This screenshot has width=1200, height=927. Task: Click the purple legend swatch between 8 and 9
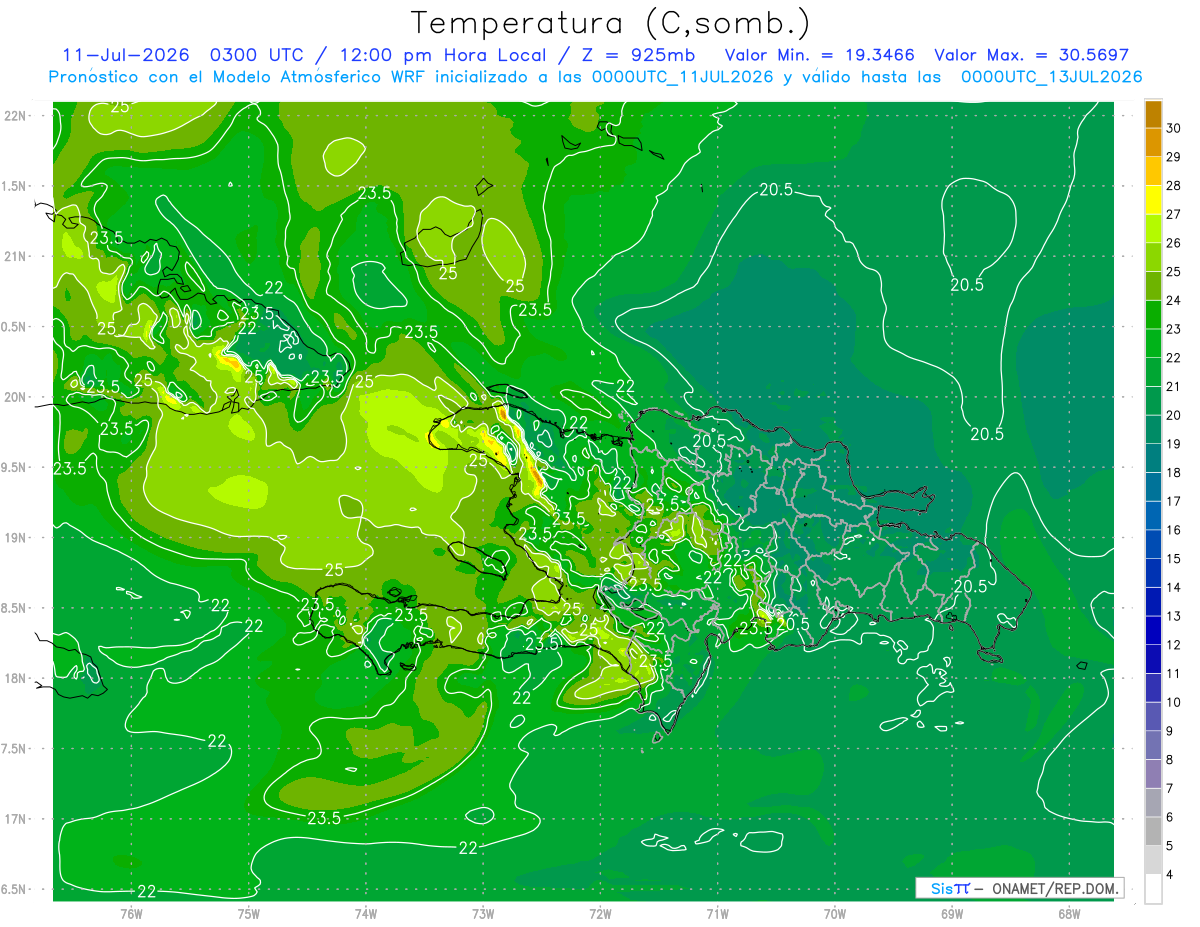[x=1153, y=746]
